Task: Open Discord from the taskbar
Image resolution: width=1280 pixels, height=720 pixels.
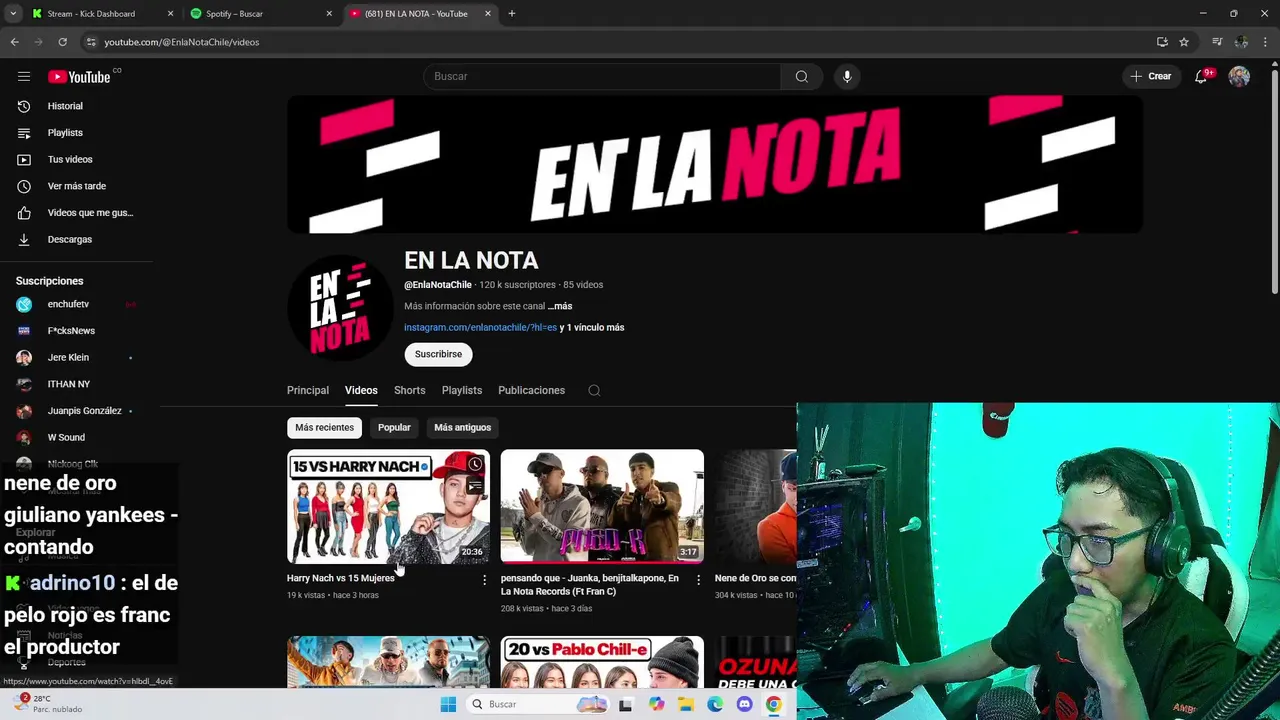Action: [x=744, y=705]
